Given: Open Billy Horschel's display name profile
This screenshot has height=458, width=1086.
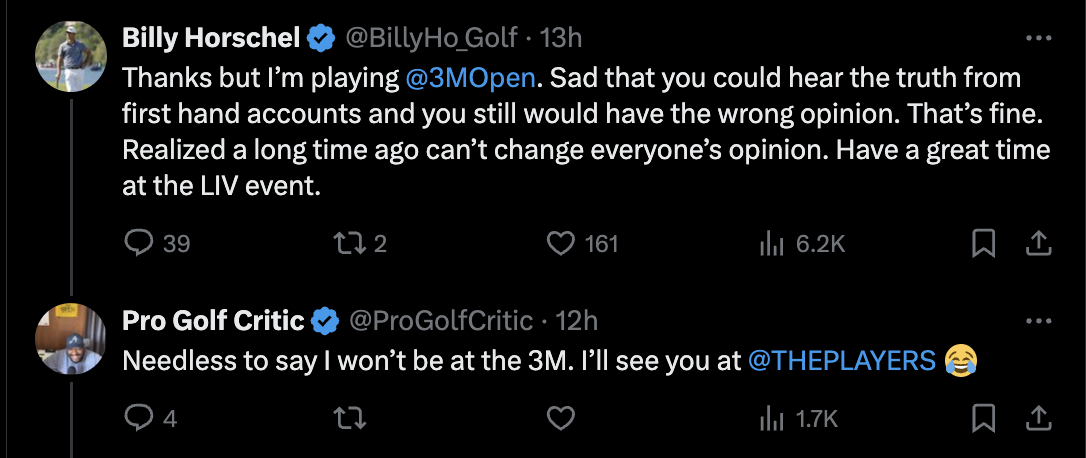Looking at the screenshot, I should pyautogui.click(x=211, y=39).
